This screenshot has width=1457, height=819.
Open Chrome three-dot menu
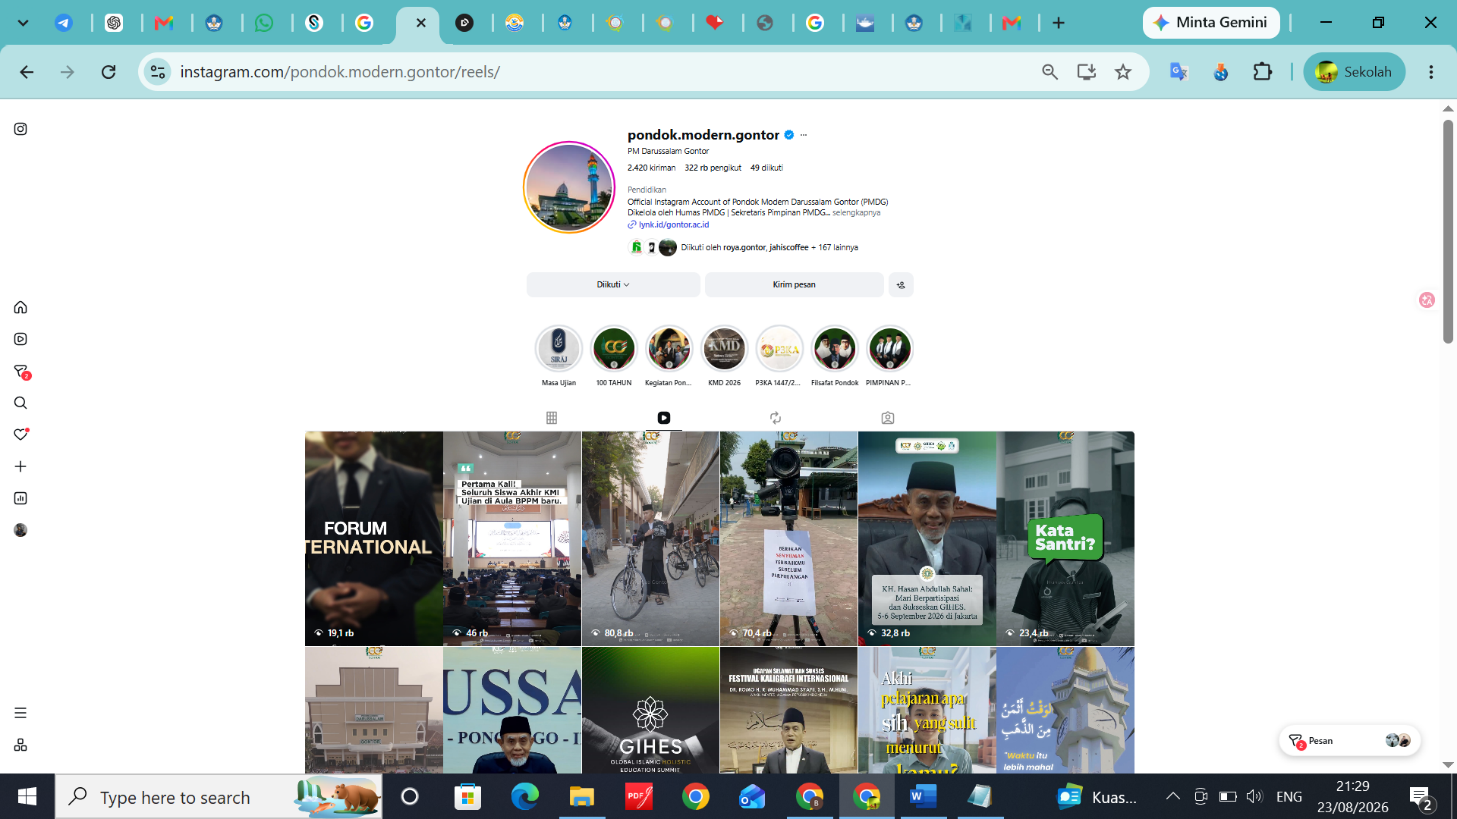[1431, 72]
